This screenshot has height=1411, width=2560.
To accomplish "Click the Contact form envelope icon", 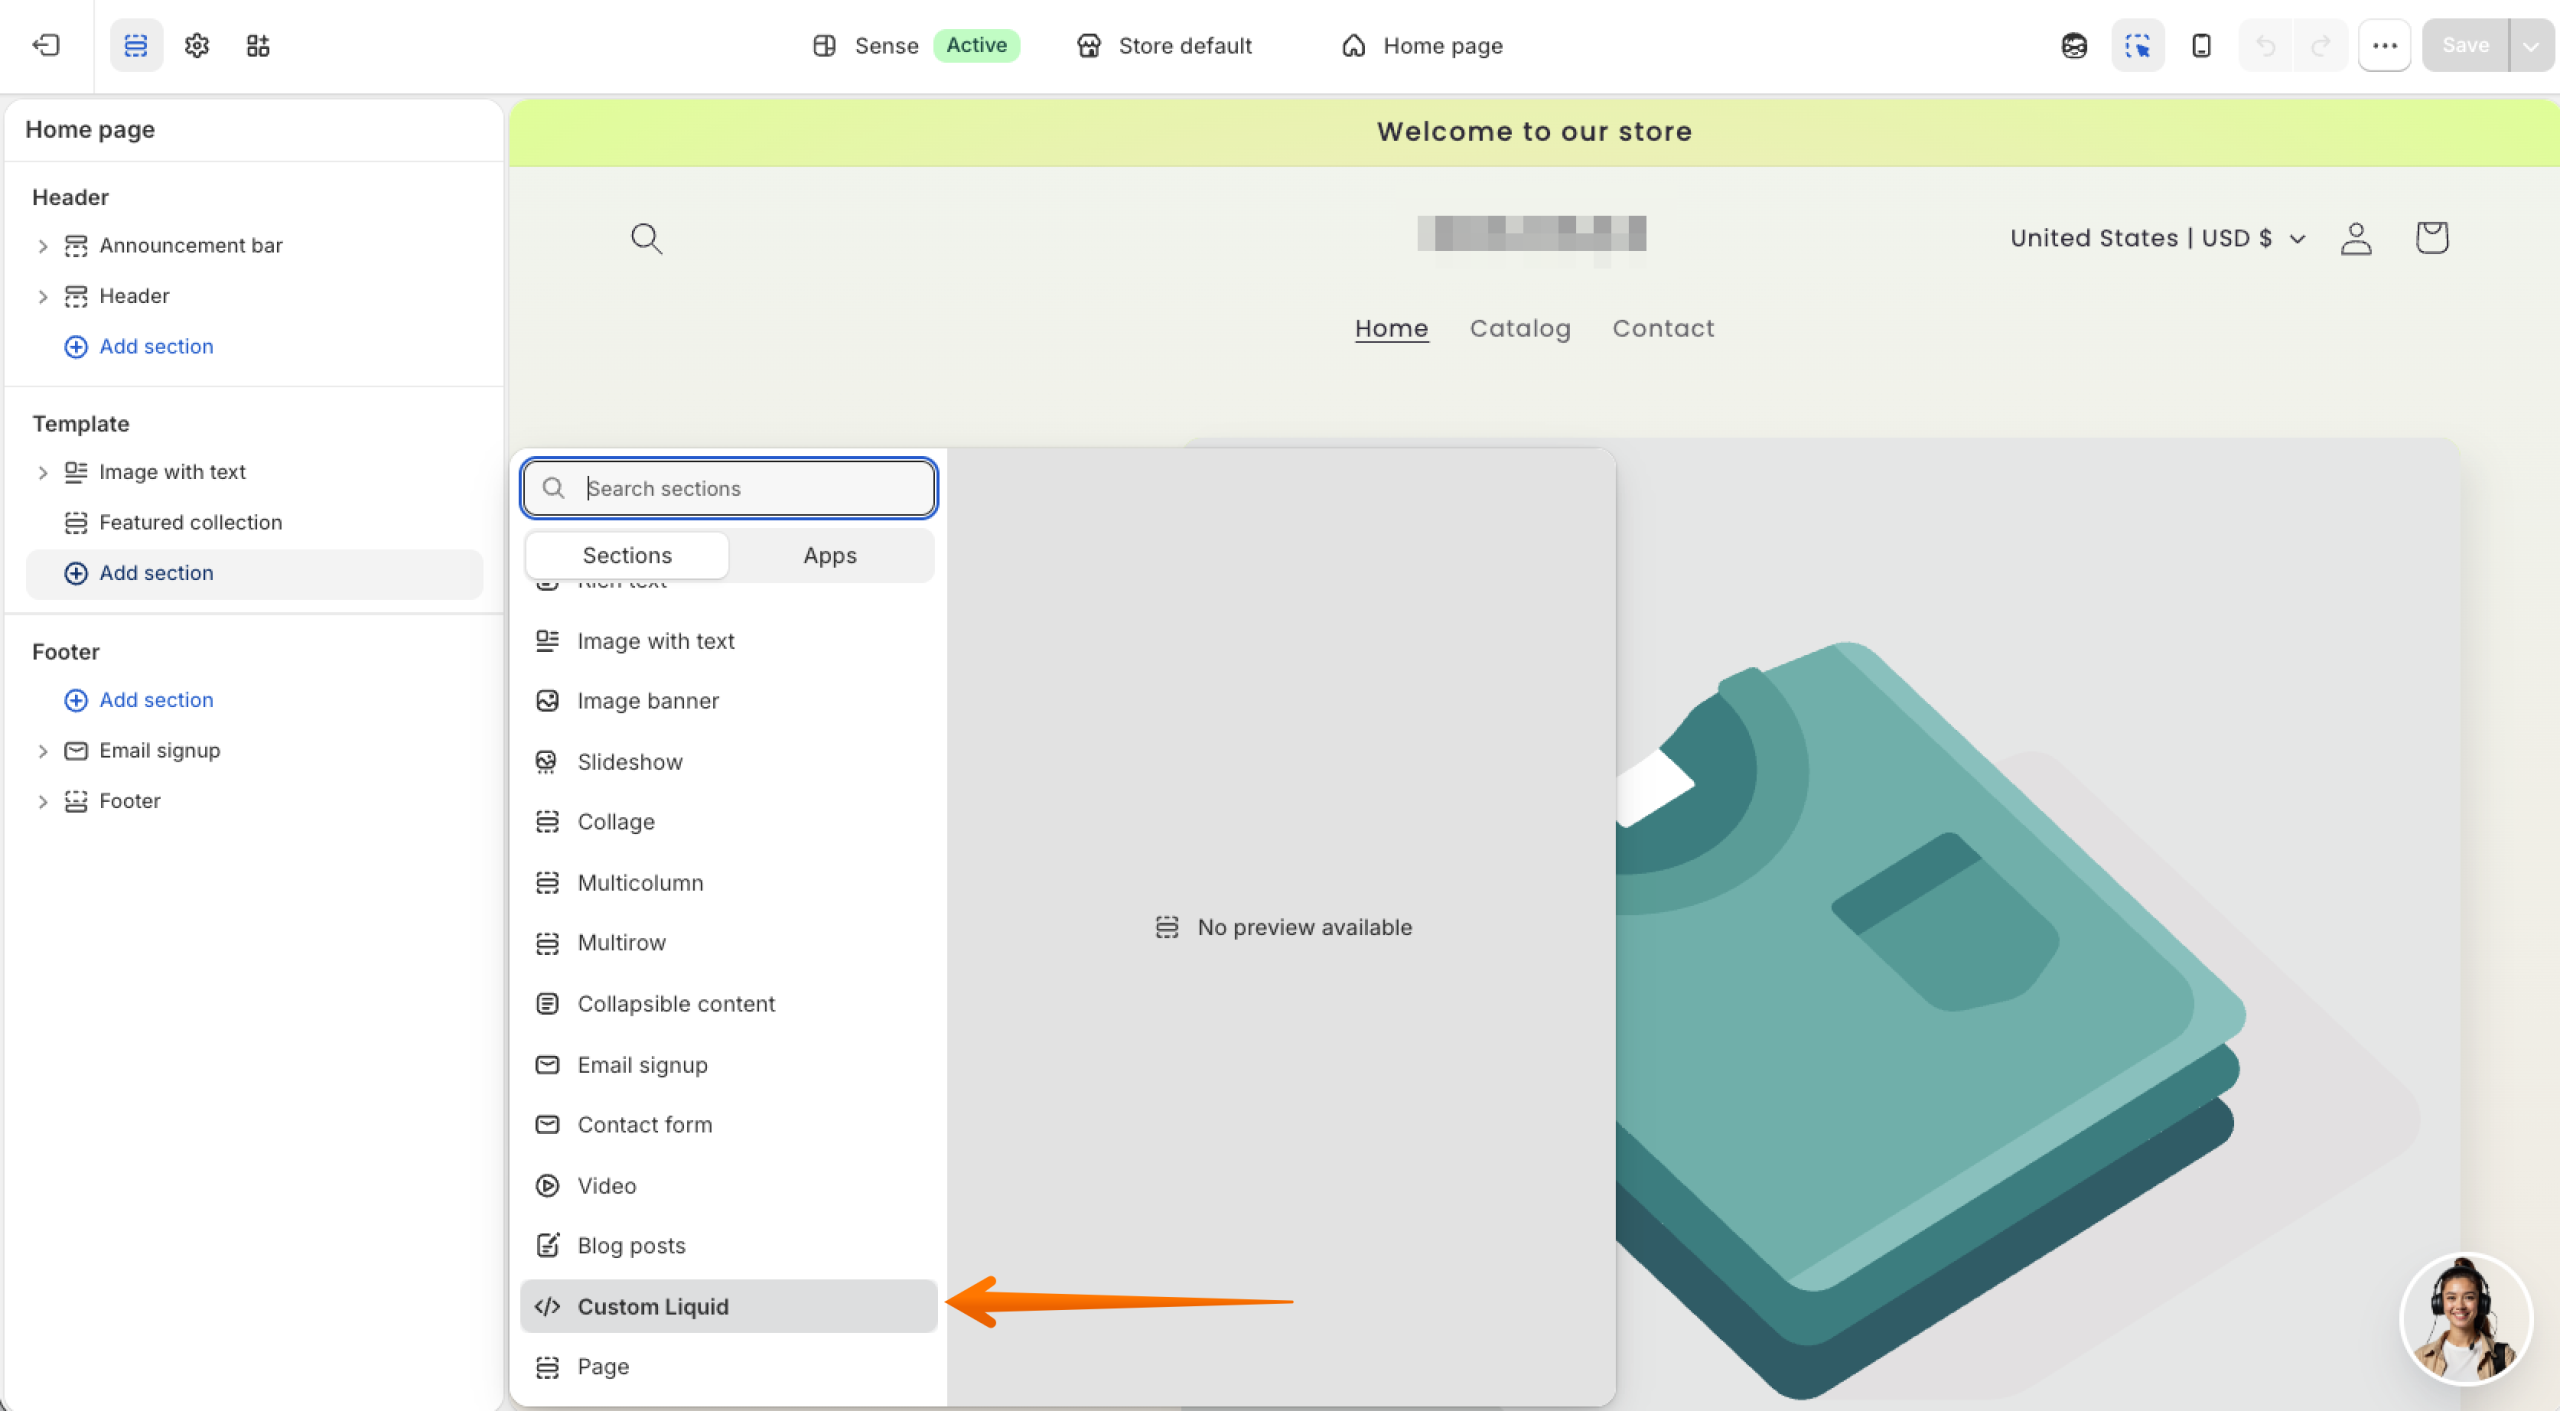I will [x=547, y=1125].
